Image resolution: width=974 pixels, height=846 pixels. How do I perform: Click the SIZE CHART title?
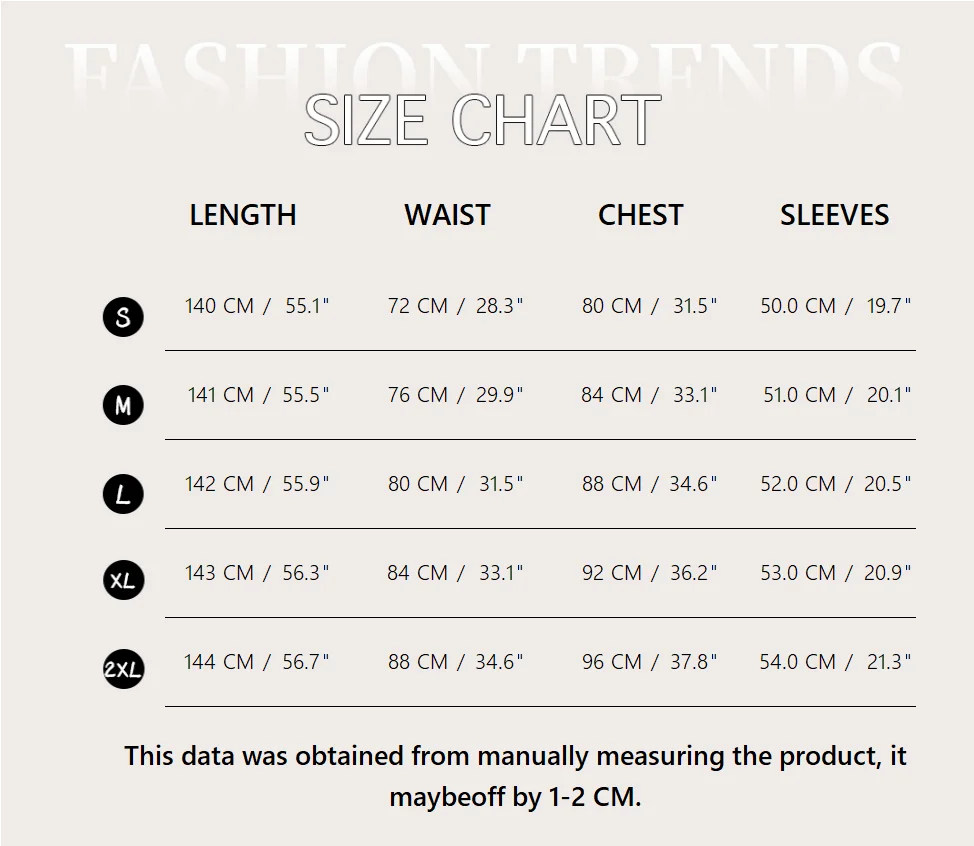tap(482, 121)
